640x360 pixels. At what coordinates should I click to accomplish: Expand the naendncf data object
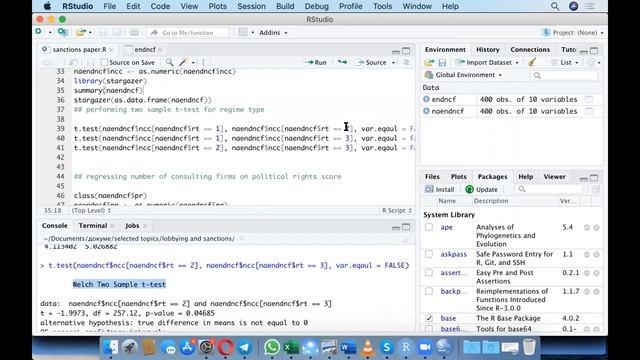pos(426,111)
